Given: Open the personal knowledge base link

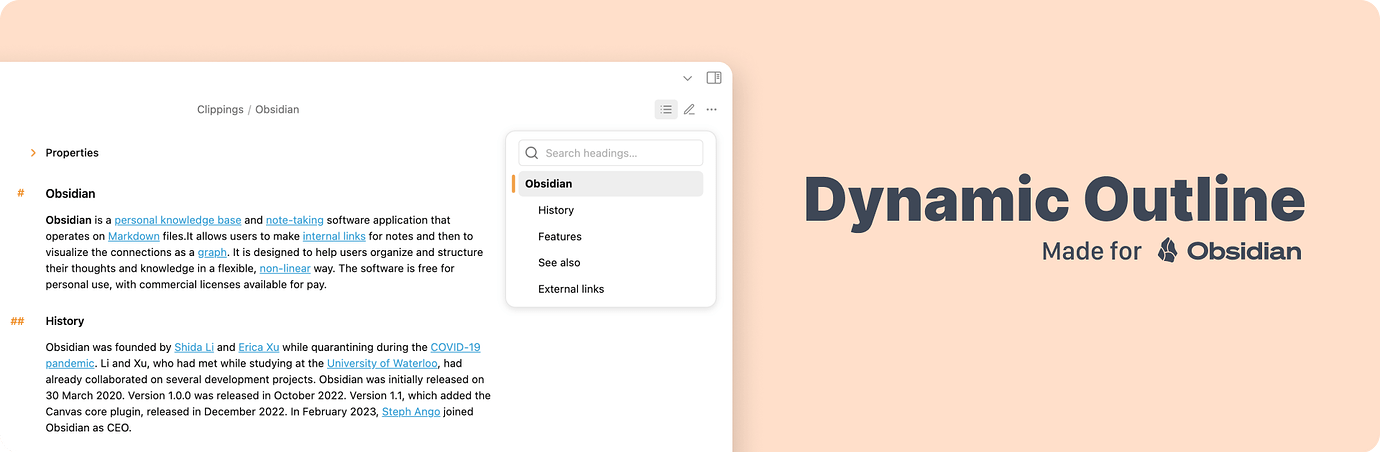Looking at the screenshot, I should click(x=177, y=220).
